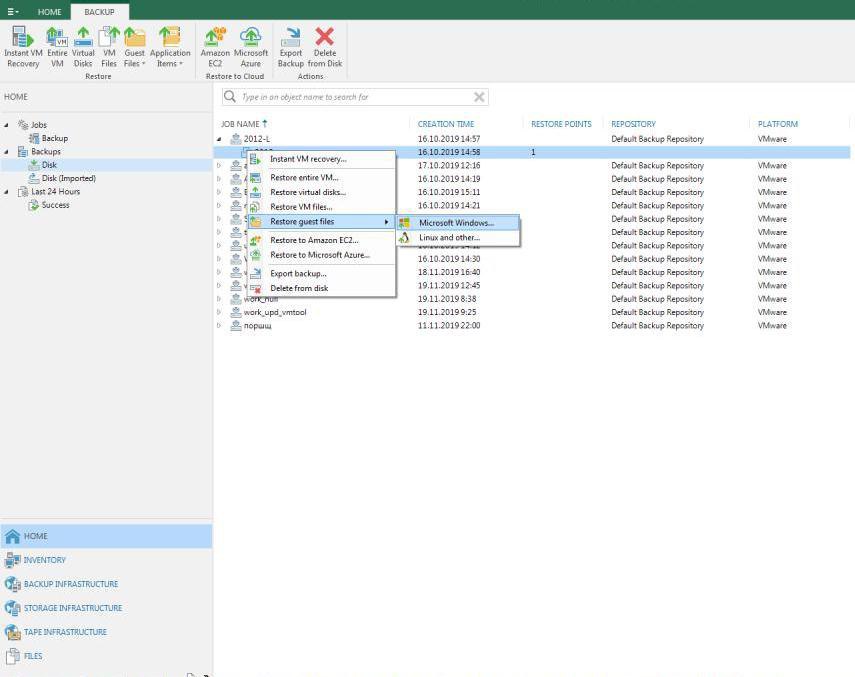Click the Tape Infrastructure pane icon
This screenshot has width=855, height=677.
coord(12,632)
